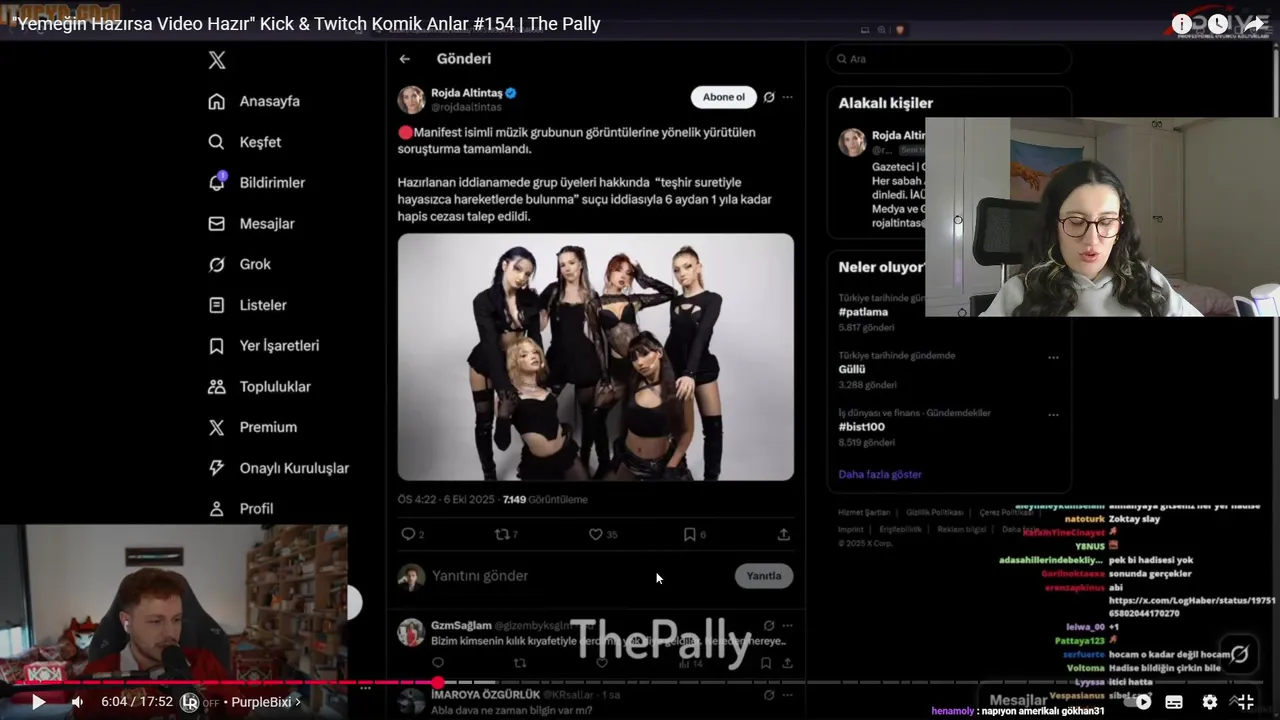The height and width of the screenshot is (720, 1280).
Task: Open Listeler in the sidebar
Action: pos(247,305)
